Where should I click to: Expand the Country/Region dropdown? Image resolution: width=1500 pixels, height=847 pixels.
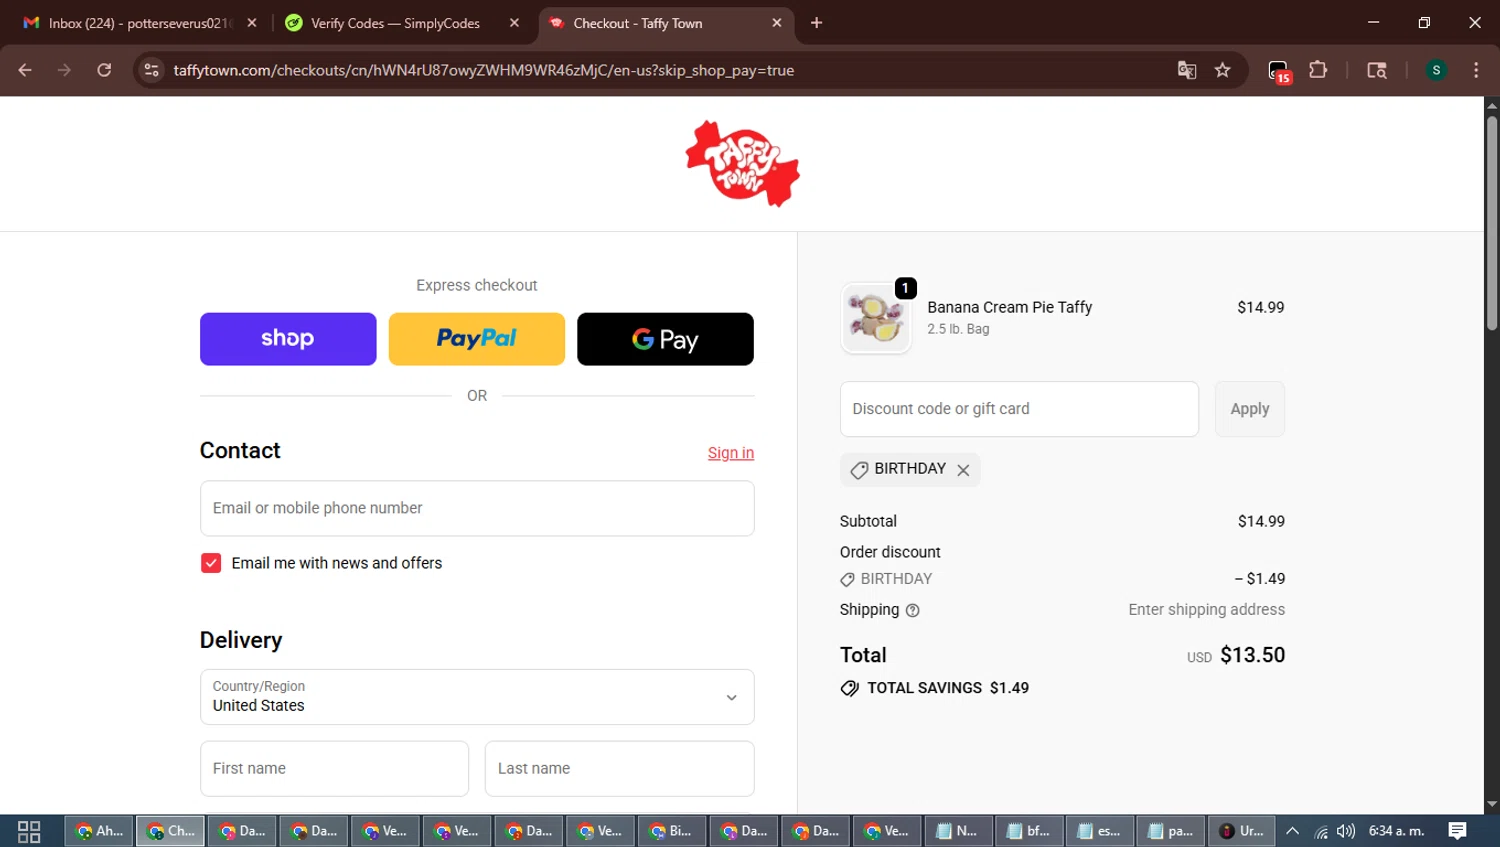(x=477, y=697)
